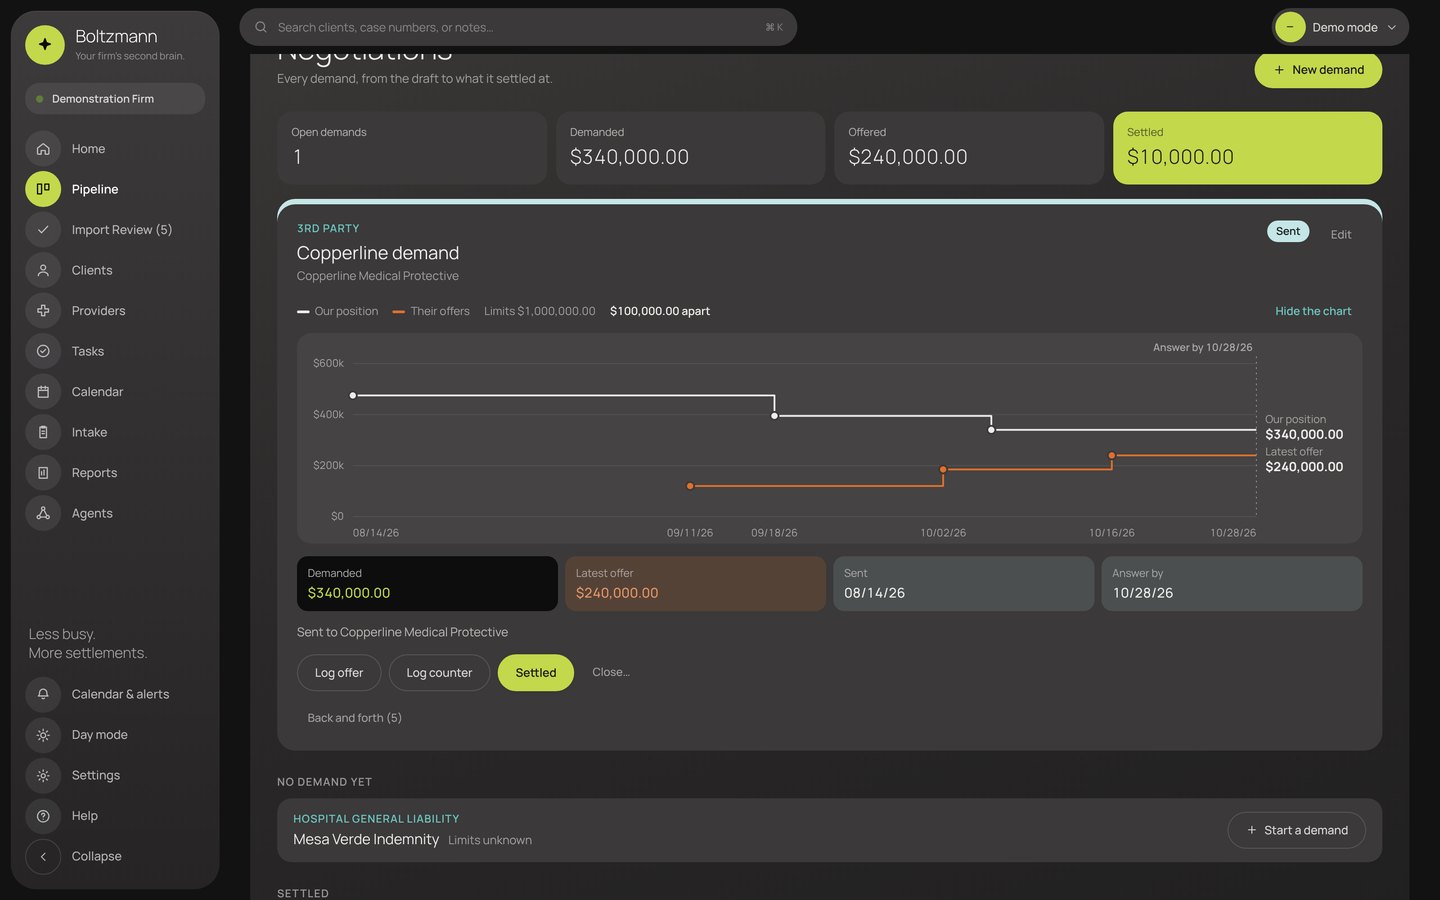Open the Intake clipboard icon
Viewport: 1440px width, 900px height.
43,432
